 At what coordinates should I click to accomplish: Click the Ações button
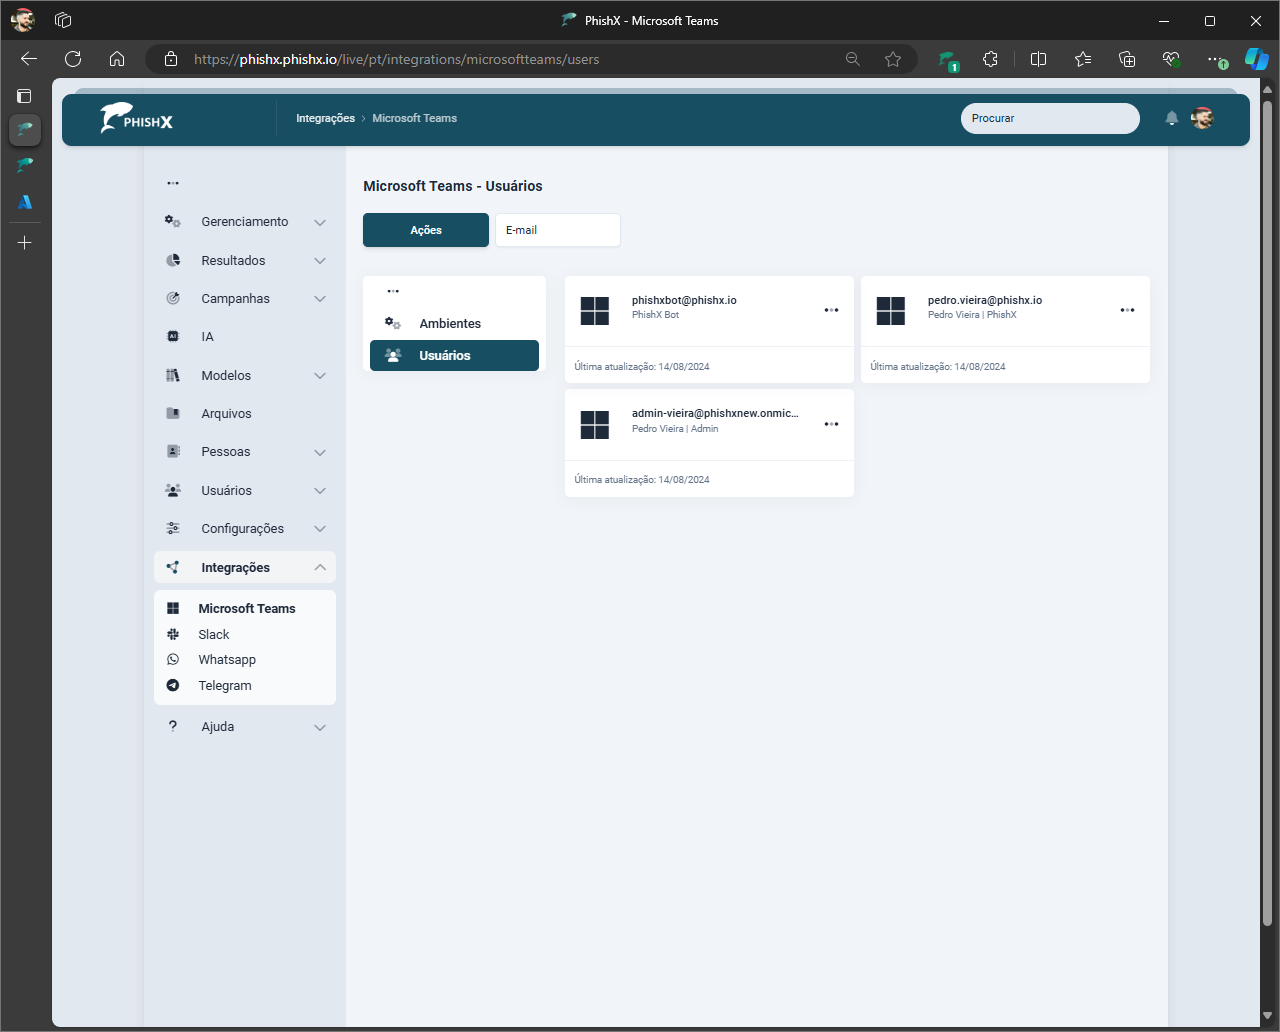tap(426, 230)
